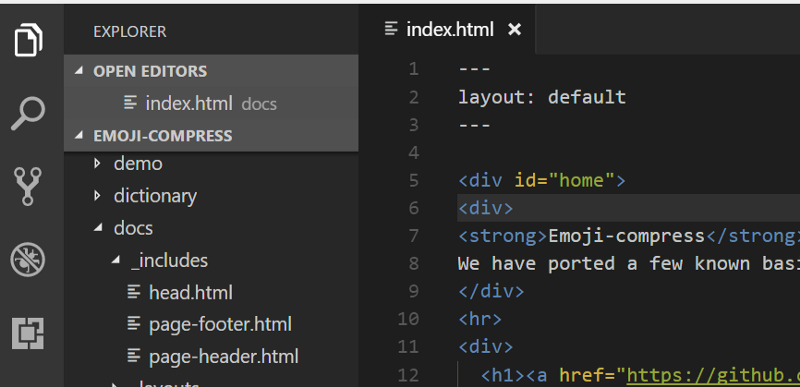The height and width of the screenshot is (387, 800).
Task: Click the closing </div> on line 9
Action: [491, 291]
